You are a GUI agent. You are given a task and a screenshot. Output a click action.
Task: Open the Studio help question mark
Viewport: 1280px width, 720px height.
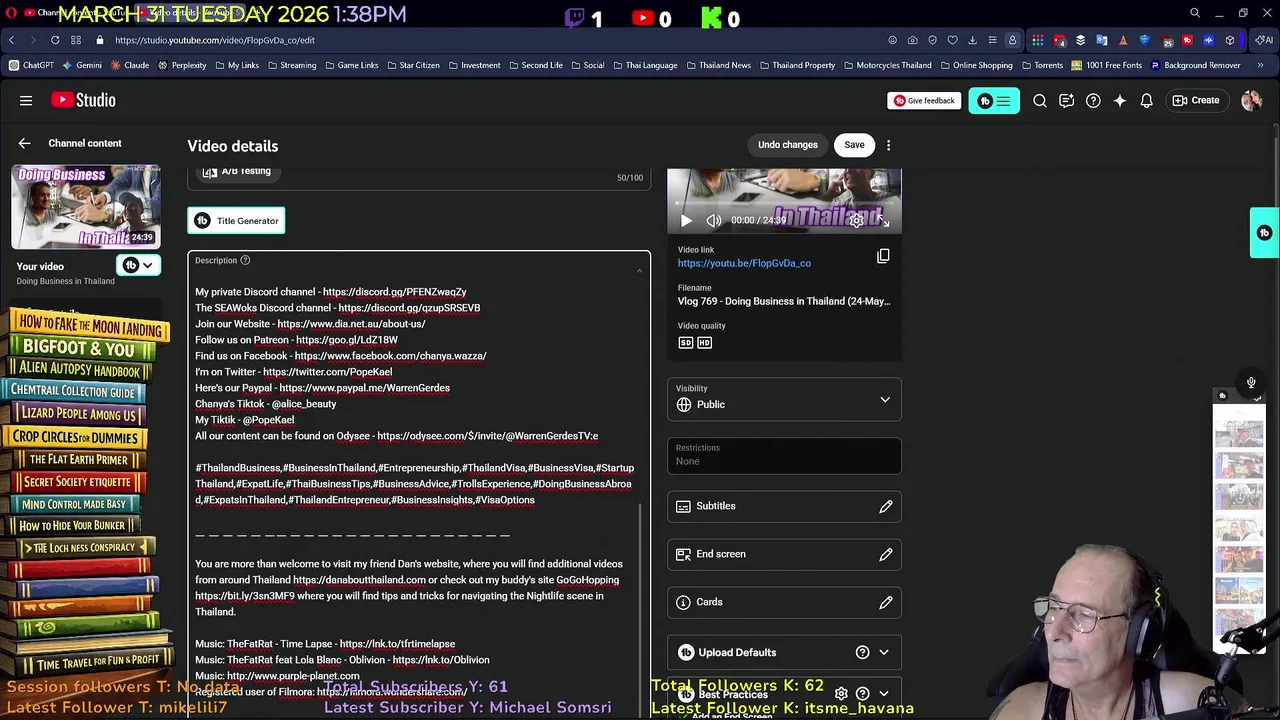pos(1093,100)
